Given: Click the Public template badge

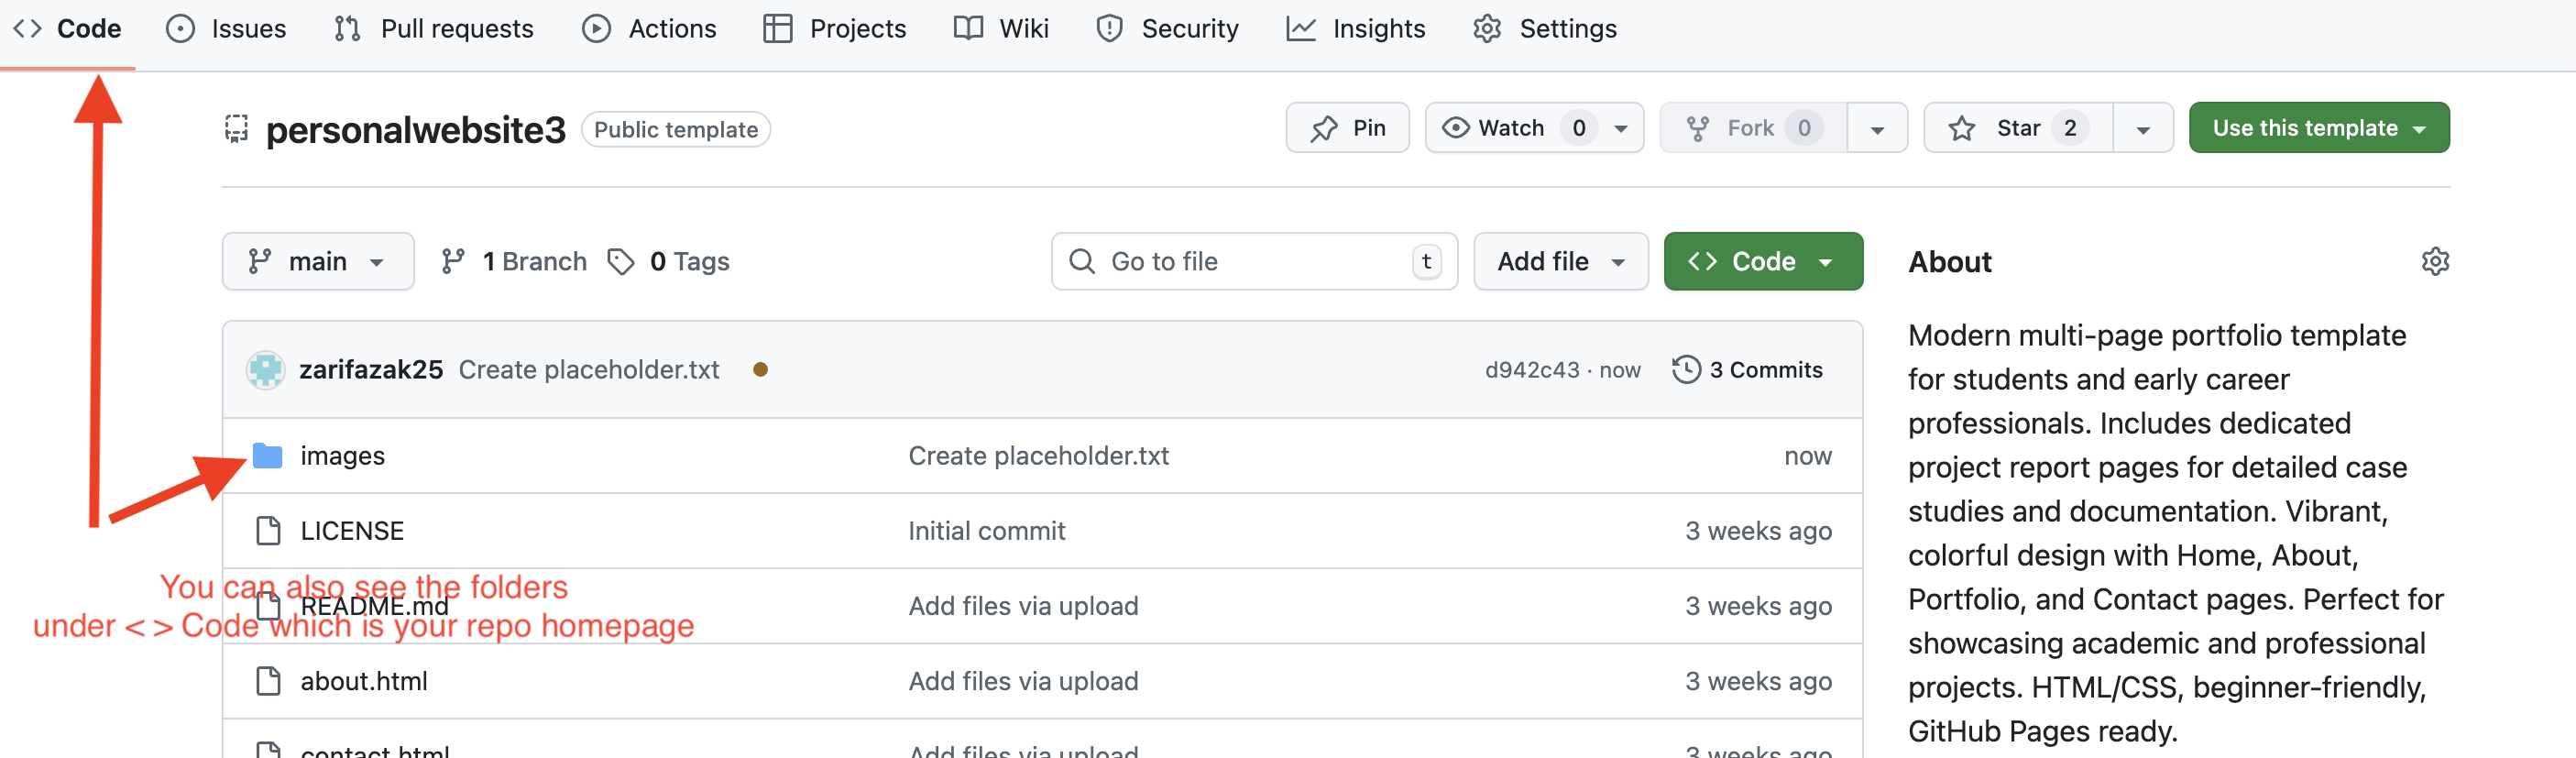Looking at the screenshot, I should [676, 130].
